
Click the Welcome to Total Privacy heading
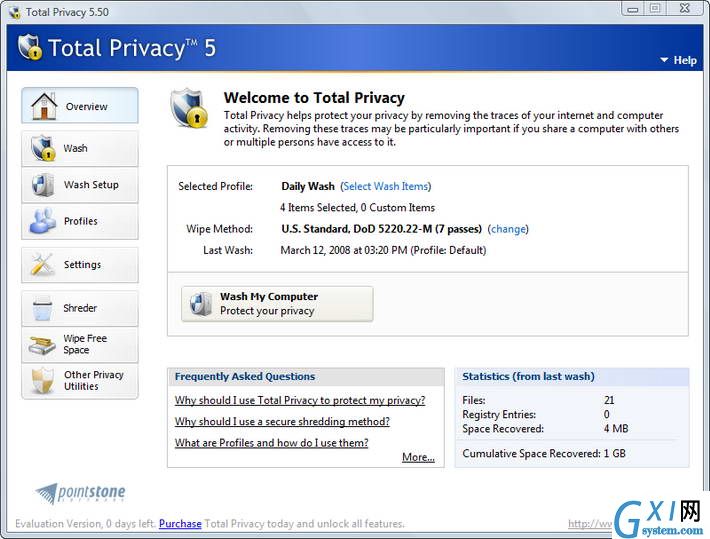pyautogui.click(x=314, y=98)
